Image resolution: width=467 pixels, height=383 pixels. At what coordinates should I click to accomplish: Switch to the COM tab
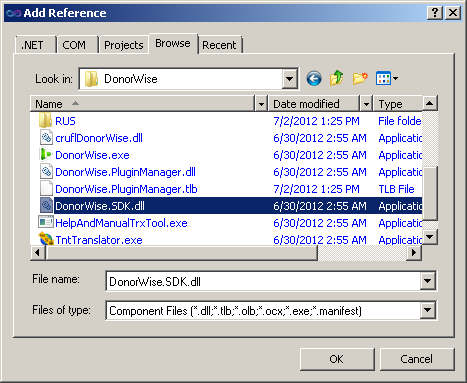coord(77,45)
